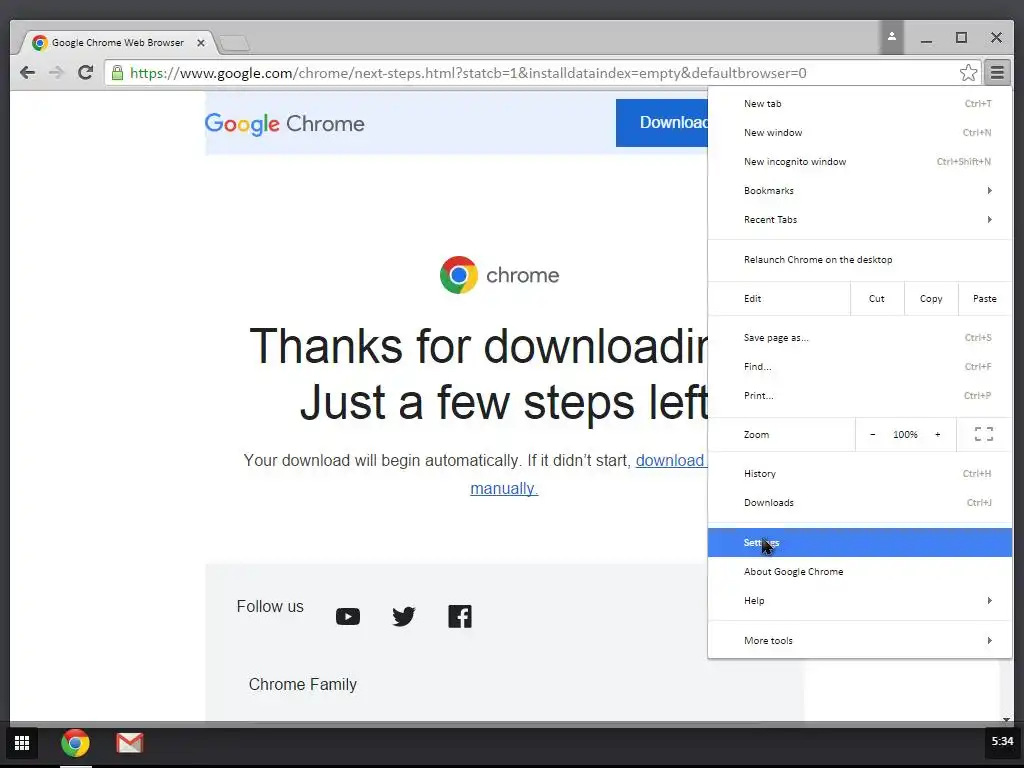Screen dimensions: 1024x768
Task: Click Cut in the Edit row
Action: (x=877, y=298)
